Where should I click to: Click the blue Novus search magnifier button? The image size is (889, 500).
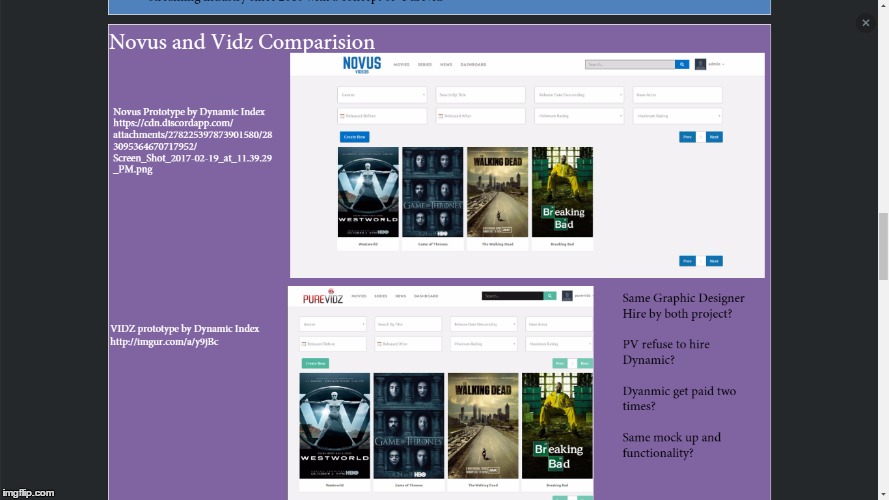point(682,65)
